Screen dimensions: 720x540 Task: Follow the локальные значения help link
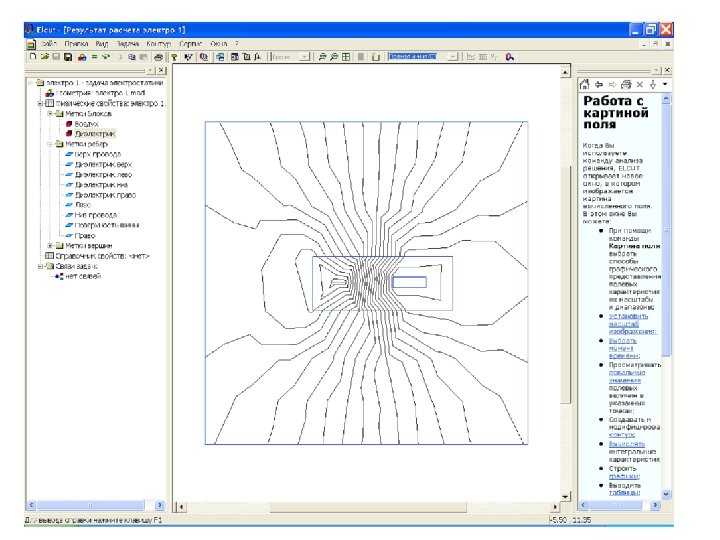[627, 377]
